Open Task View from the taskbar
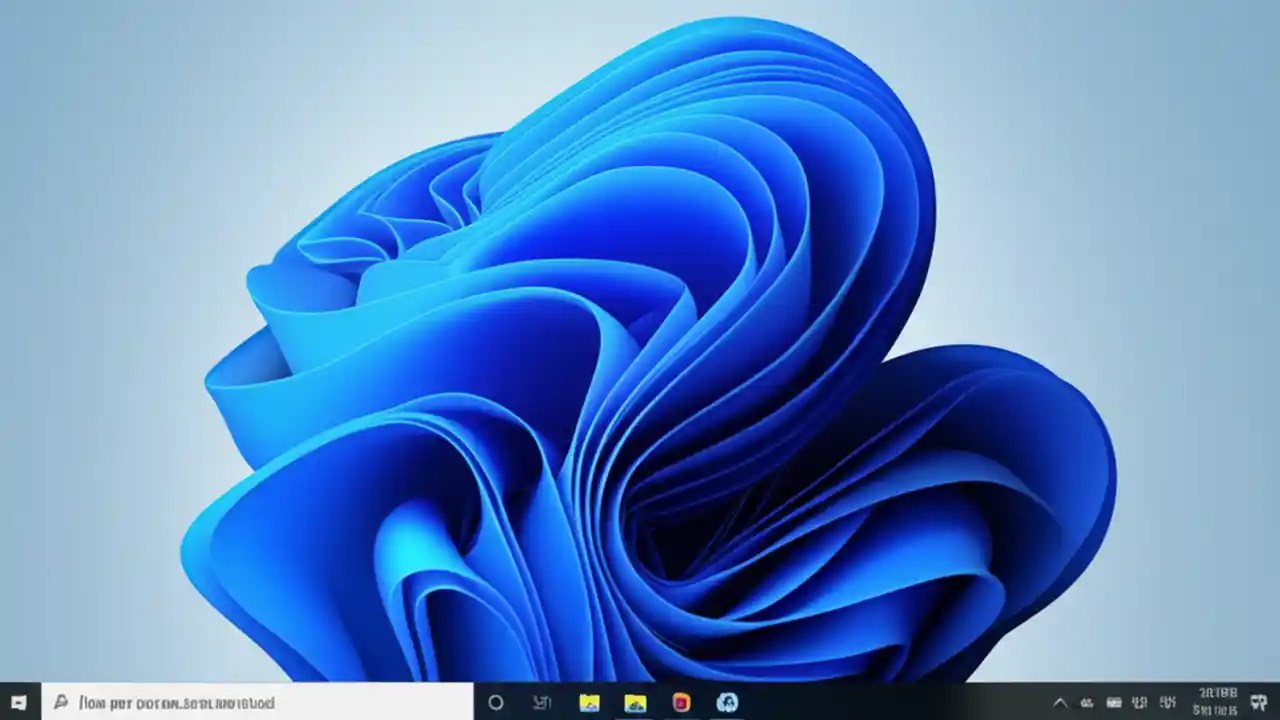 [541, 704]
